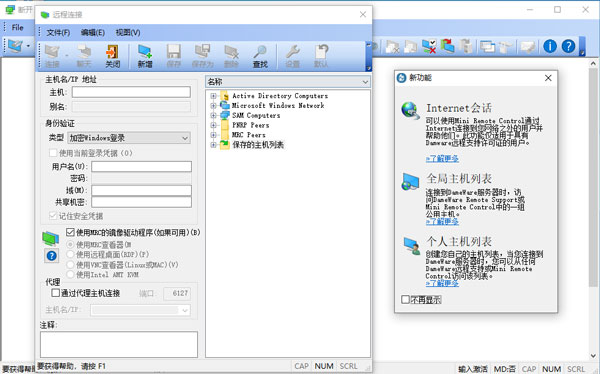This screenshot has height=374, width=600.
Task: Click the 保存为 save-as toolbar icon
Action: (202, 52)
